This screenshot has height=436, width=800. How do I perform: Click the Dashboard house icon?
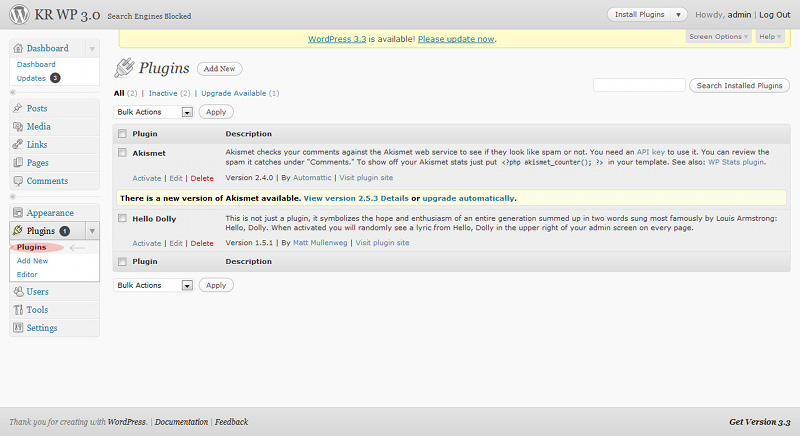coord(18,48)
